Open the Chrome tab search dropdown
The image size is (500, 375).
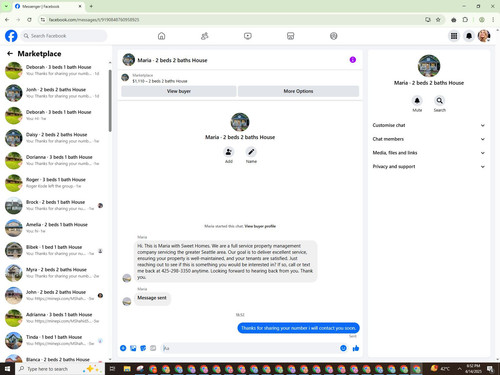tap(6, 6)
